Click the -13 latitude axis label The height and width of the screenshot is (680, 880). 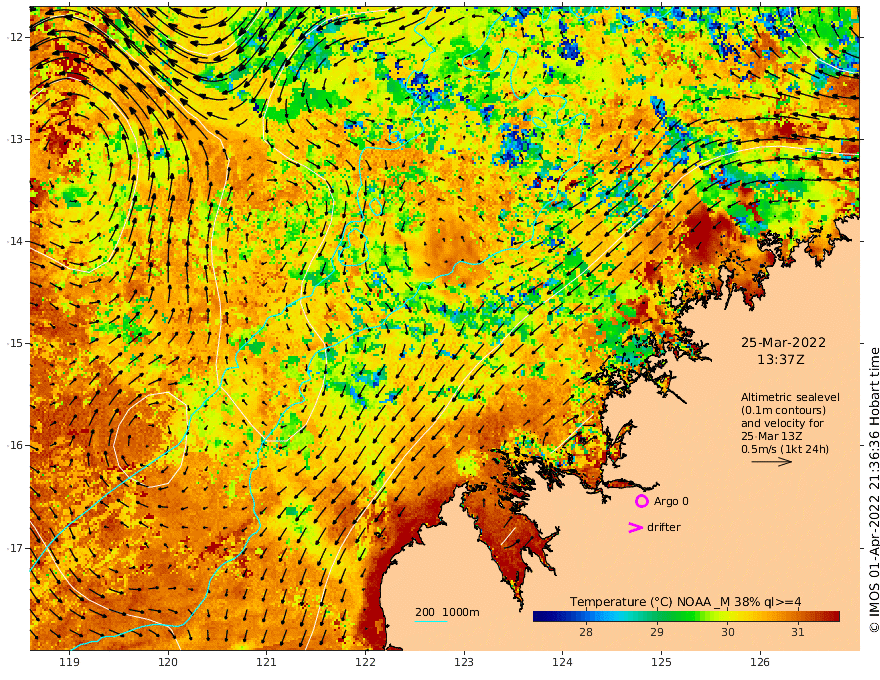tap(15, 139)
